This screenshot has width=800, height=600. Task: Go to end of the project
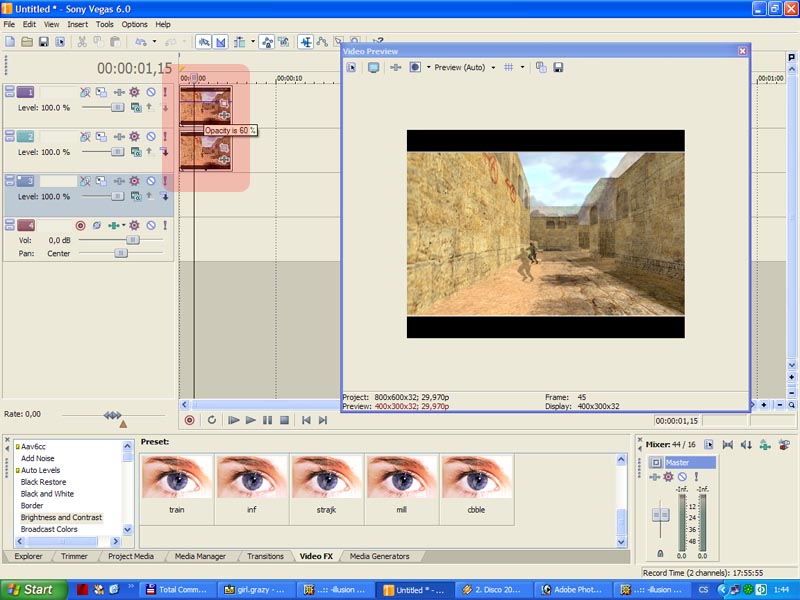coord(322,420)
